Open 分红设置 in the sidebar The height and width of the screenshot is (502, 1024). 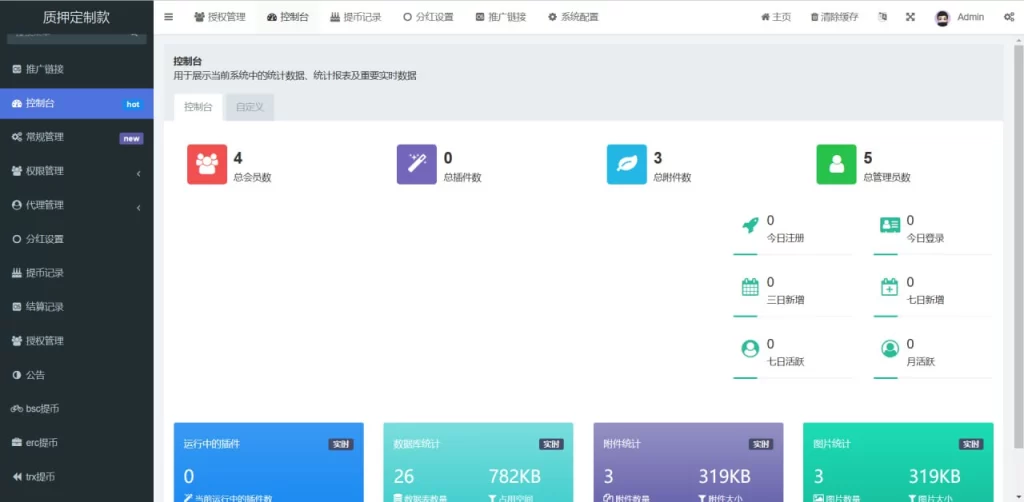(76, 239)
